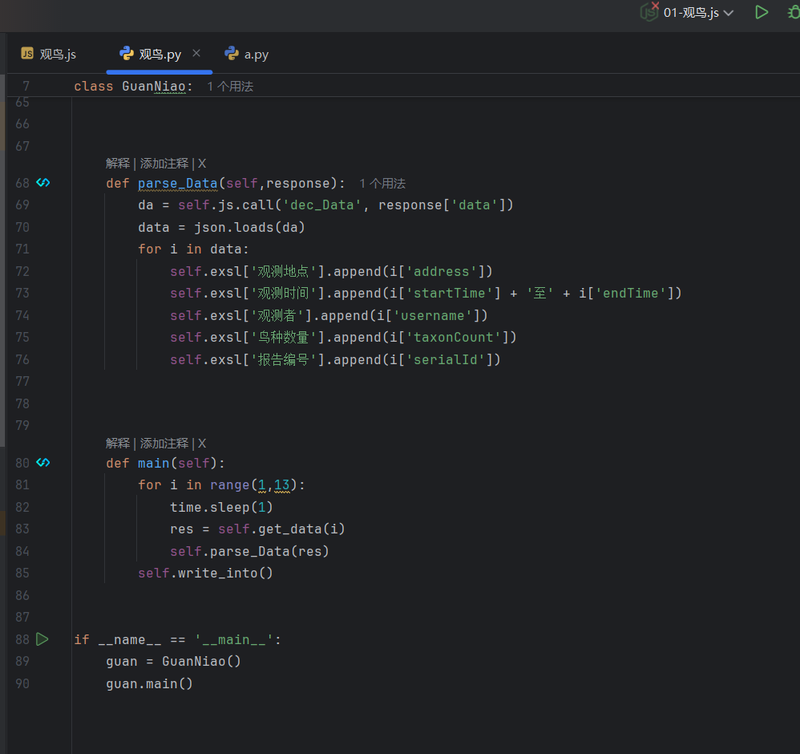Click the 'serialId' string on line 76
The width and height of the screenshot is (800, 754).
[x=445, y=360]
